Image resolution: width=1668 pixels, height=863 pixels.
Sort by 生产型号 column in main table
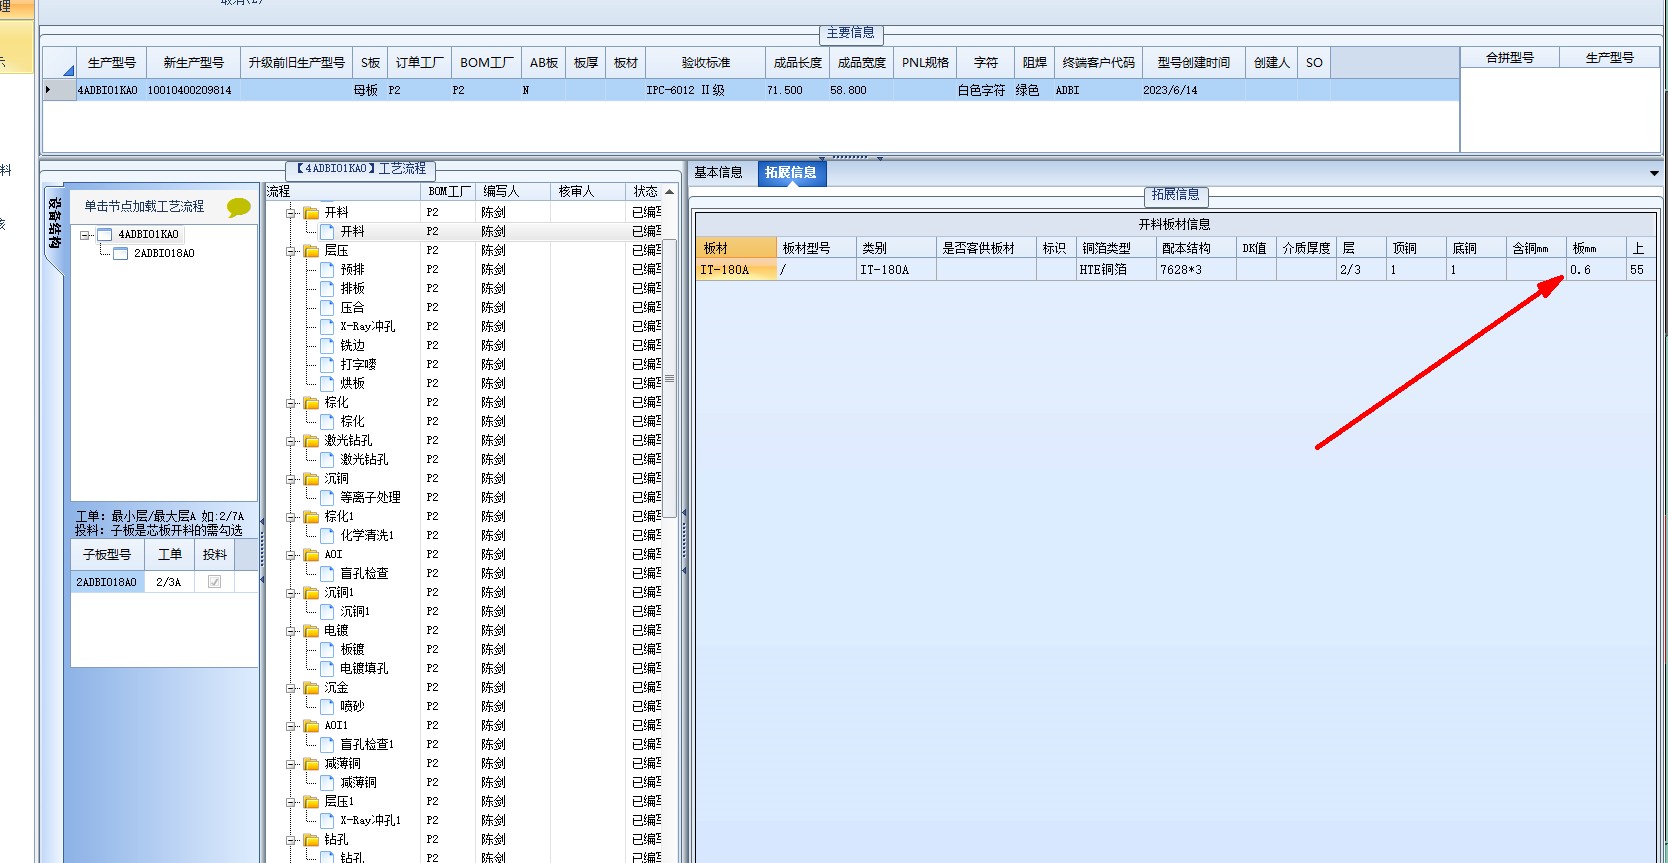tap(111, 62)
